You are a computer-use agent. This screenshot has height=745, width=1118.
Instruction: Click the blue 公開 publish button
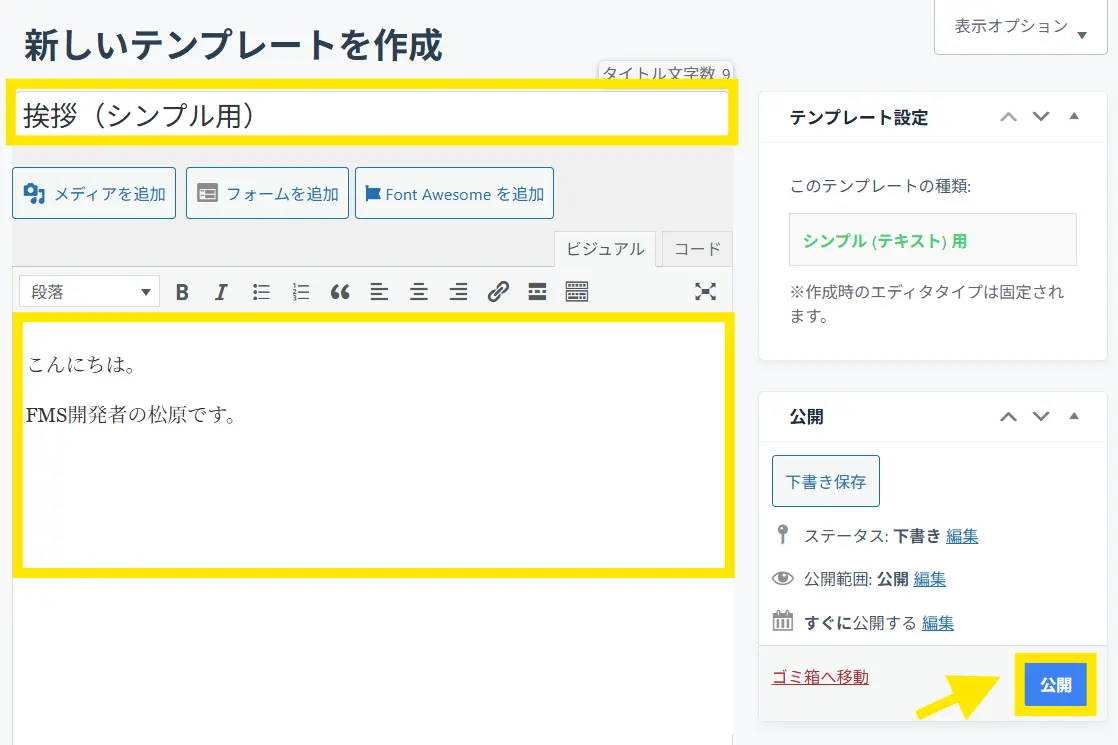pos(1055,685)
